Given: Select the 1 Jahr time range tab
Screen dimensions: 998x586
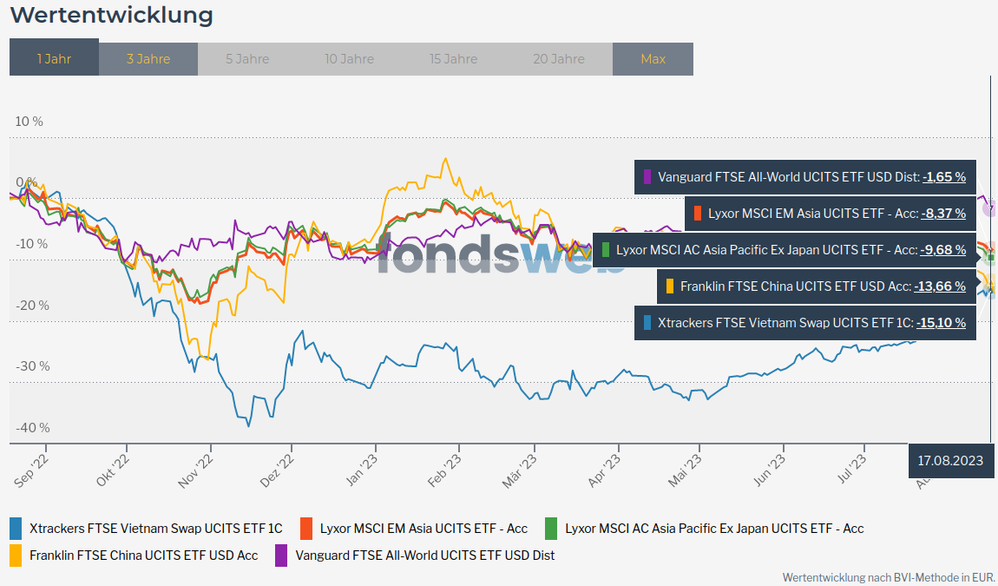Looking at the screenshot, I should pyautogui.click(x=54, y=59).
